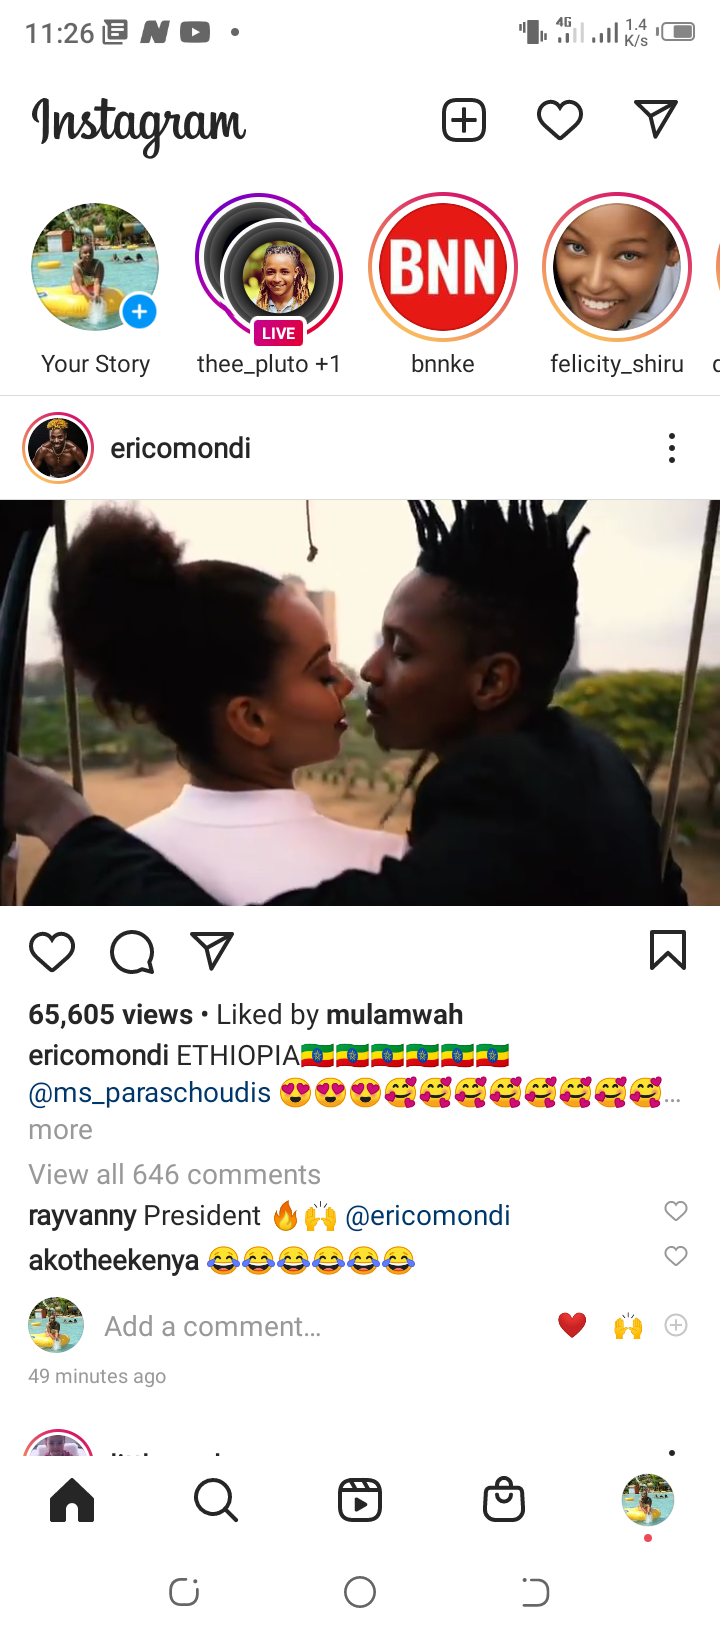View all 646 comments
The image size is (720, 1640).
(174, 1174)
